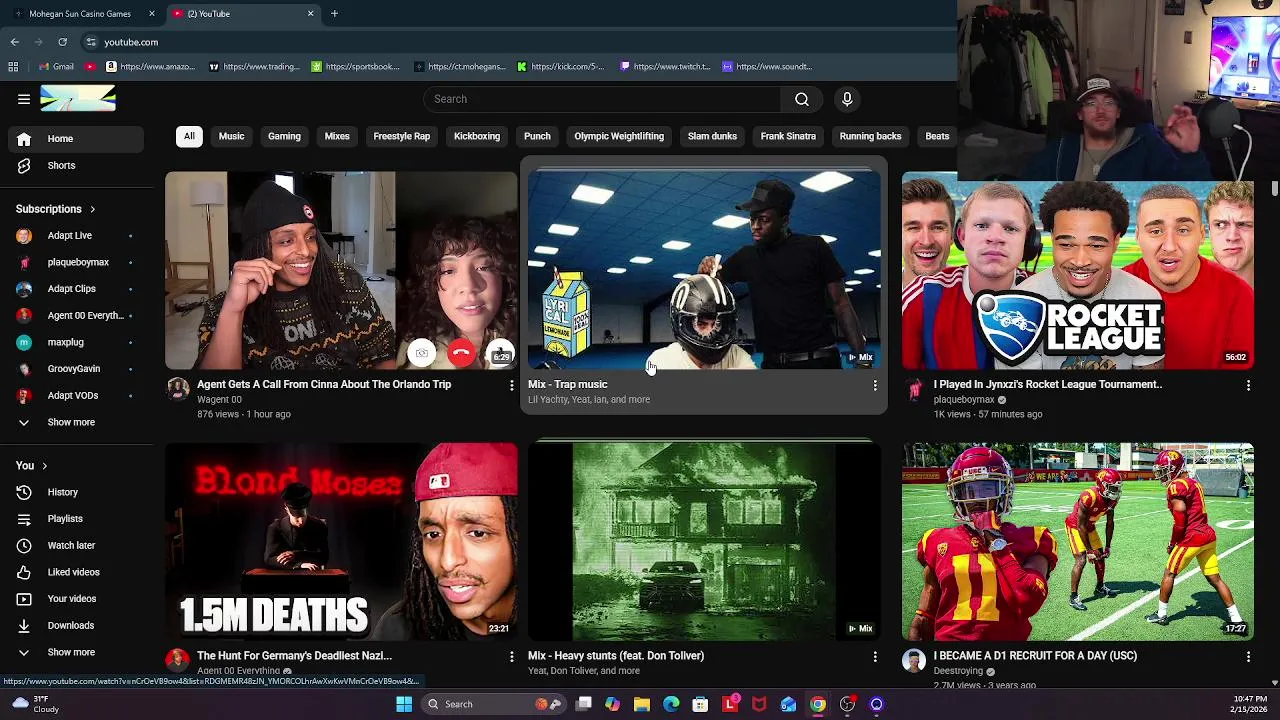This screenshot has width=1280, height=720.
Task: Select the Frank Sinatra chip
Action: click(x=788, y=136)
